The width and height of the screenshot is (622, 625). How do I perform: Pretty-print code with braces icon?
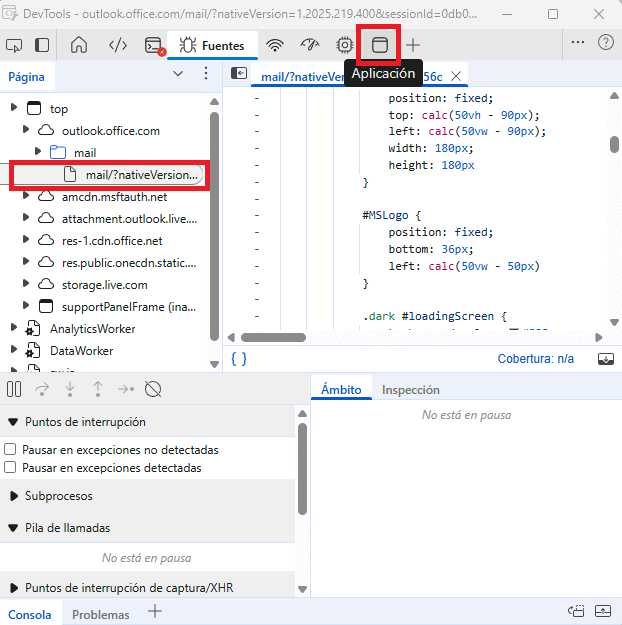coord(239,359)
